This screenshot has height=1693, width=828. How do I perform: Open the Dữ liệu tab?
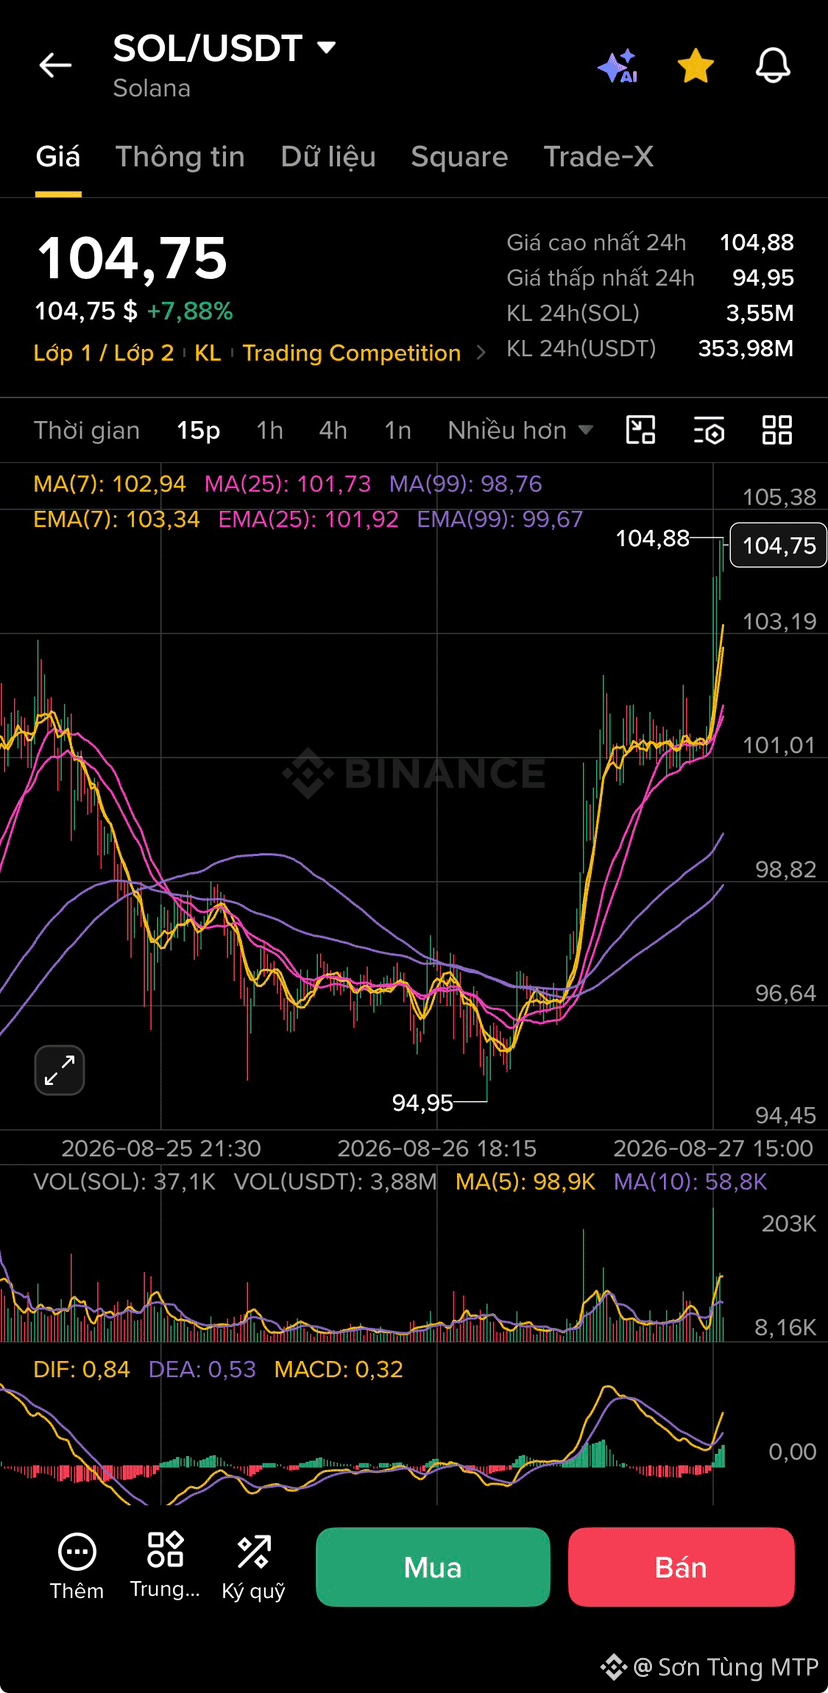point(328,157)
